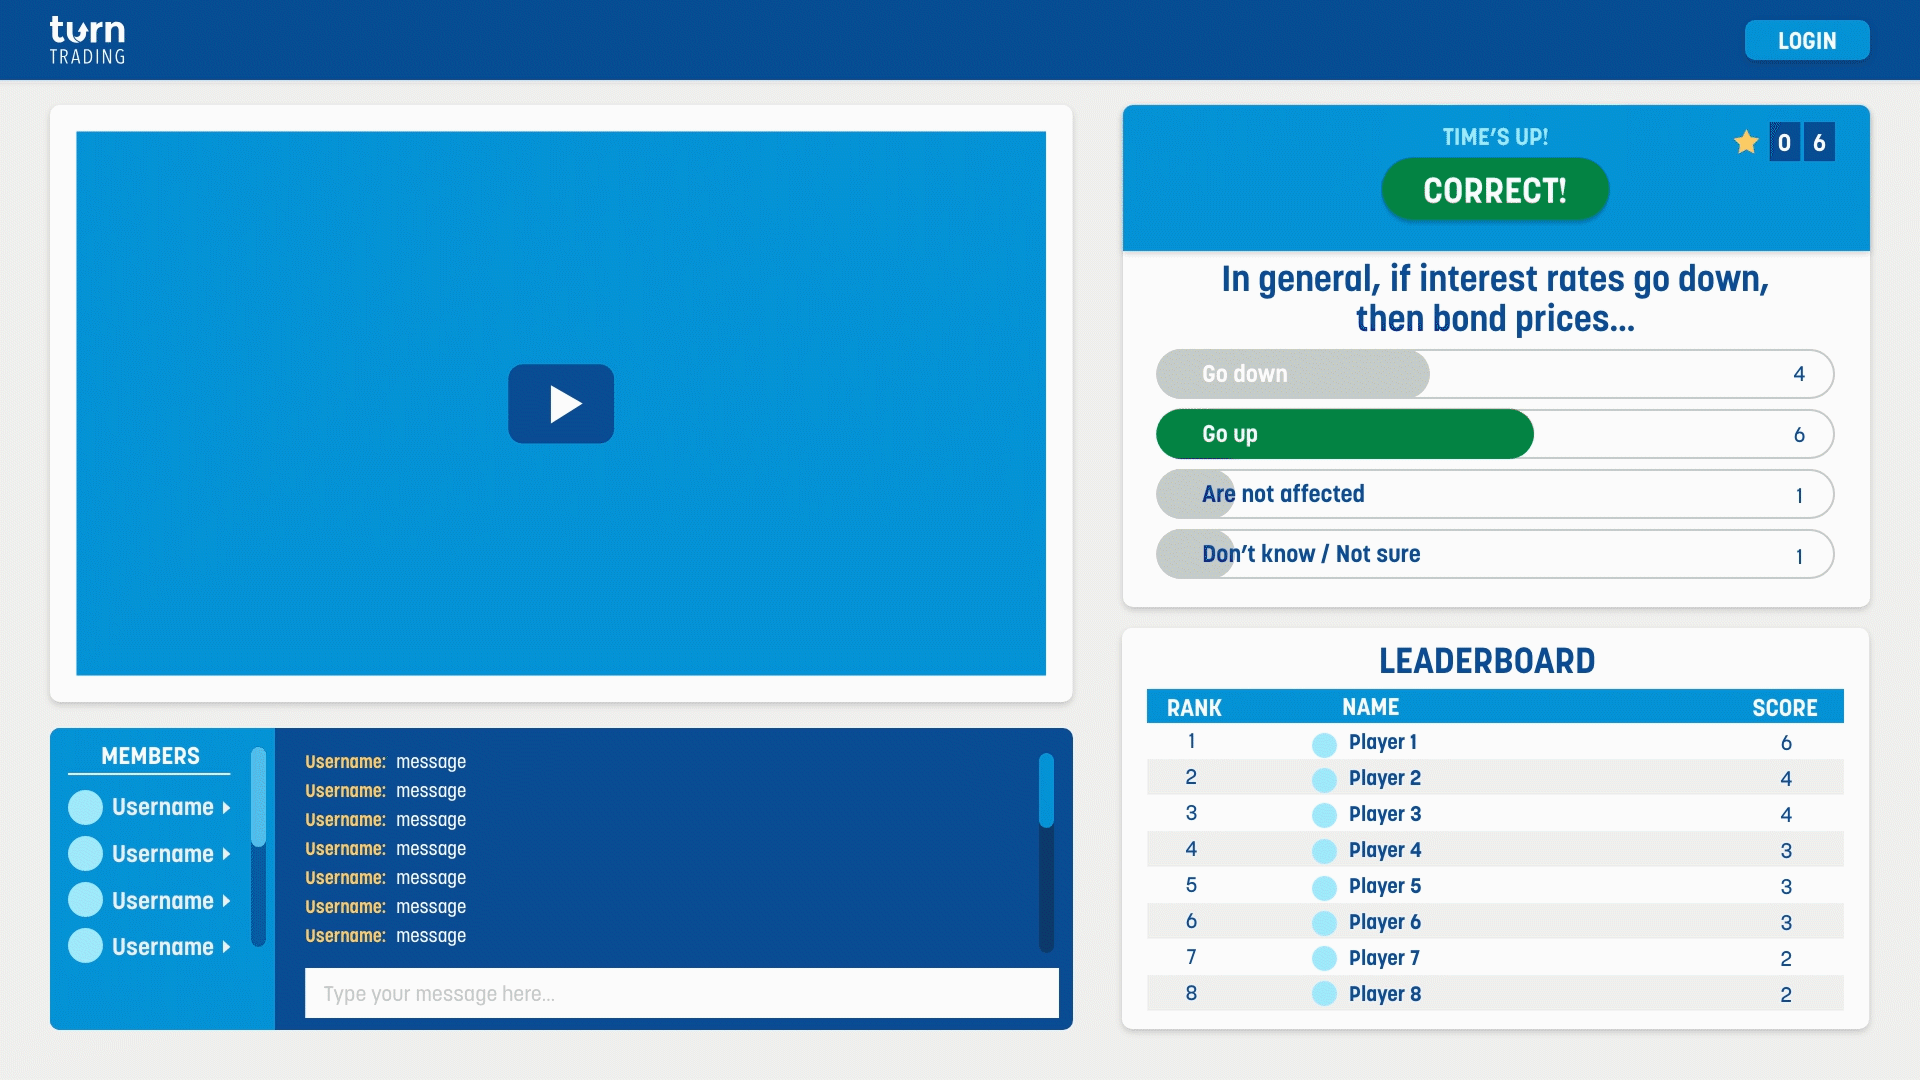1920x1080 pixels.
Task: Expand the second Username member arrow
Action: coord(226,854)
